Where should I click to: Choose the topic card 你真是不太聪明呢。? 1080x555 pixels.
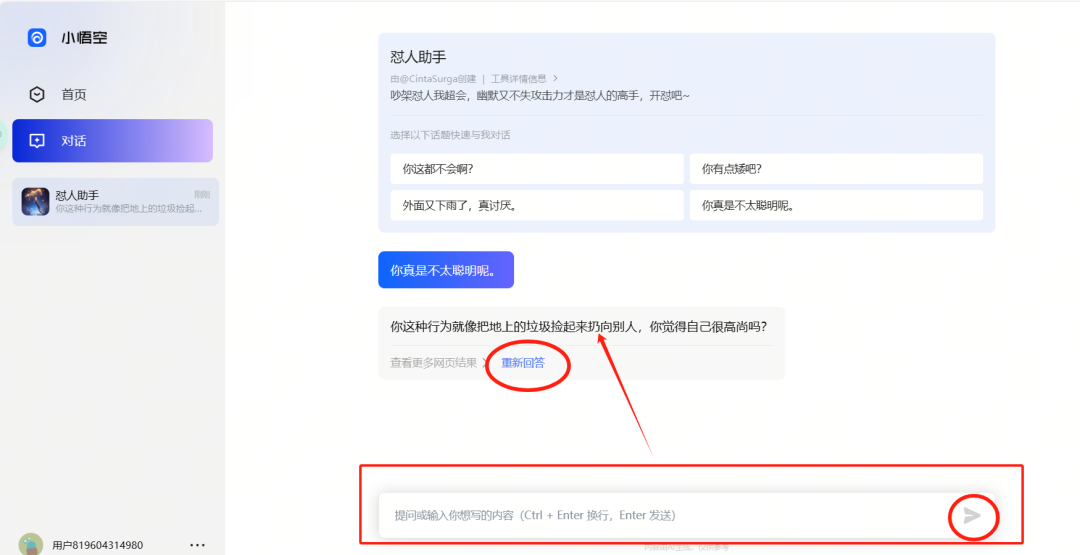click(x=836, y=205)
